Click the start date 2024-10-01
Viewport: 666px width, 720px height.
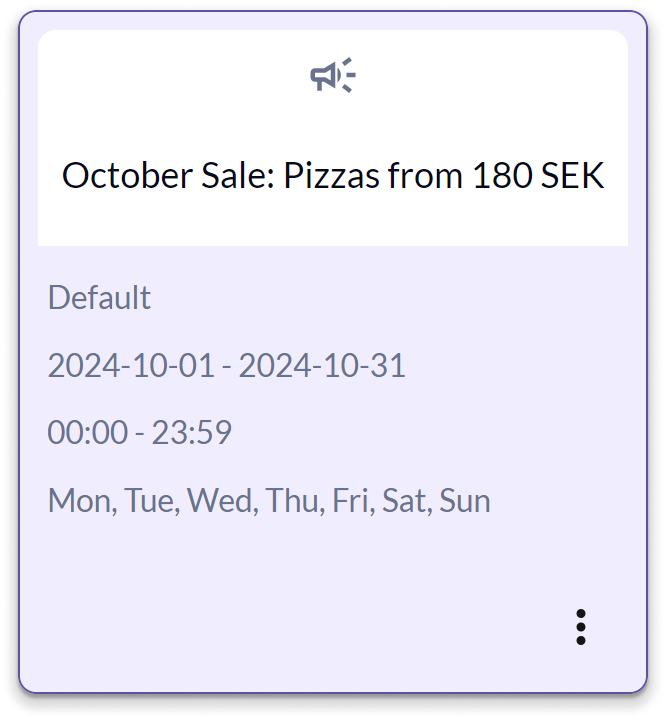(x=131, y=366)
